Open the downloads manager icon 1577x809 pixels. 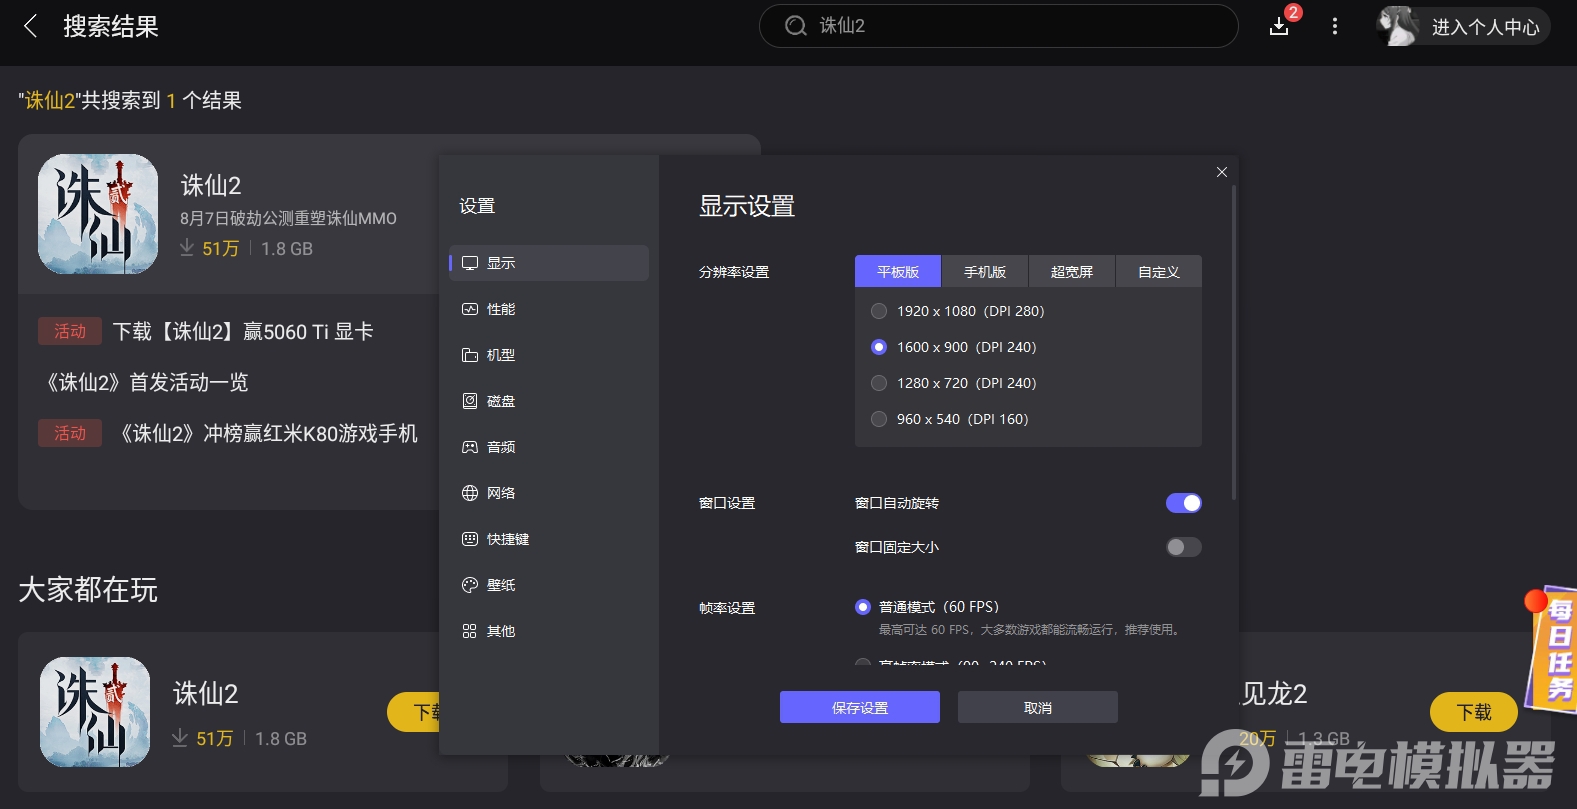(1279, 27)
